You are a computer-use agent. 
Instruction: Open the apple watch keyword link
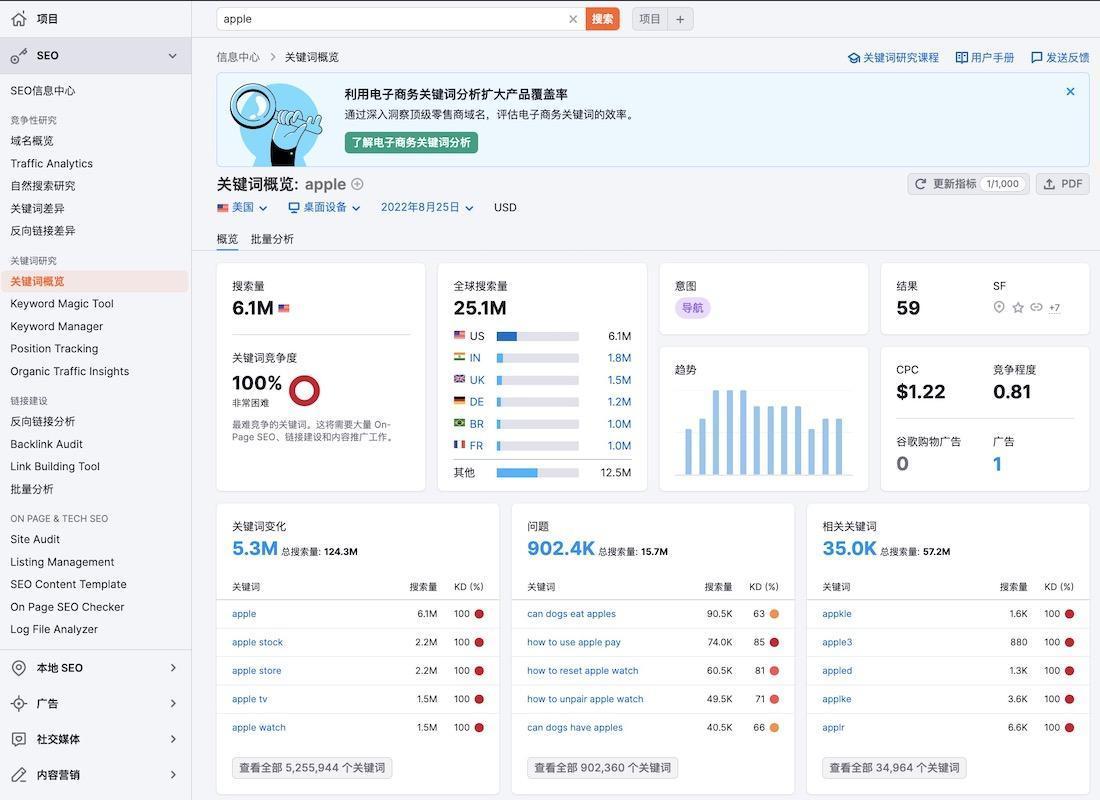click(259, 728)
